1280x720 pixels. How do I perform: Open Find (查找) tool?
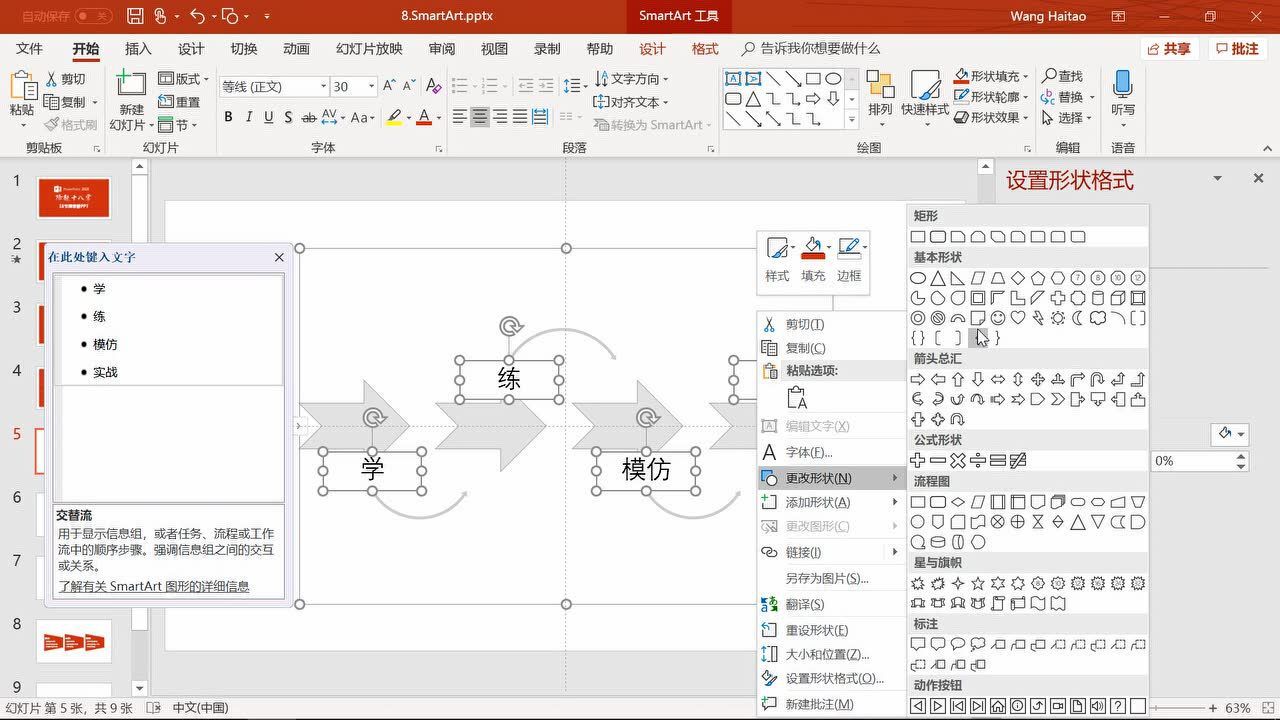coord(1063,76)
